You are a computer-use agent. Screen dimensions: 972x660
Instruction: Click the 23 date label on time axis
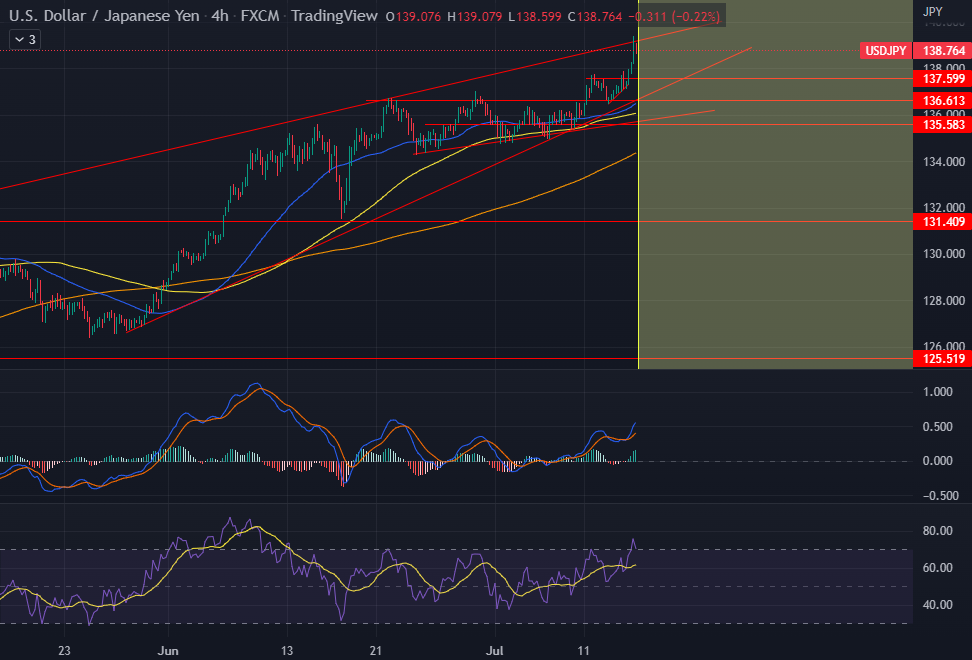pos(64,651)
